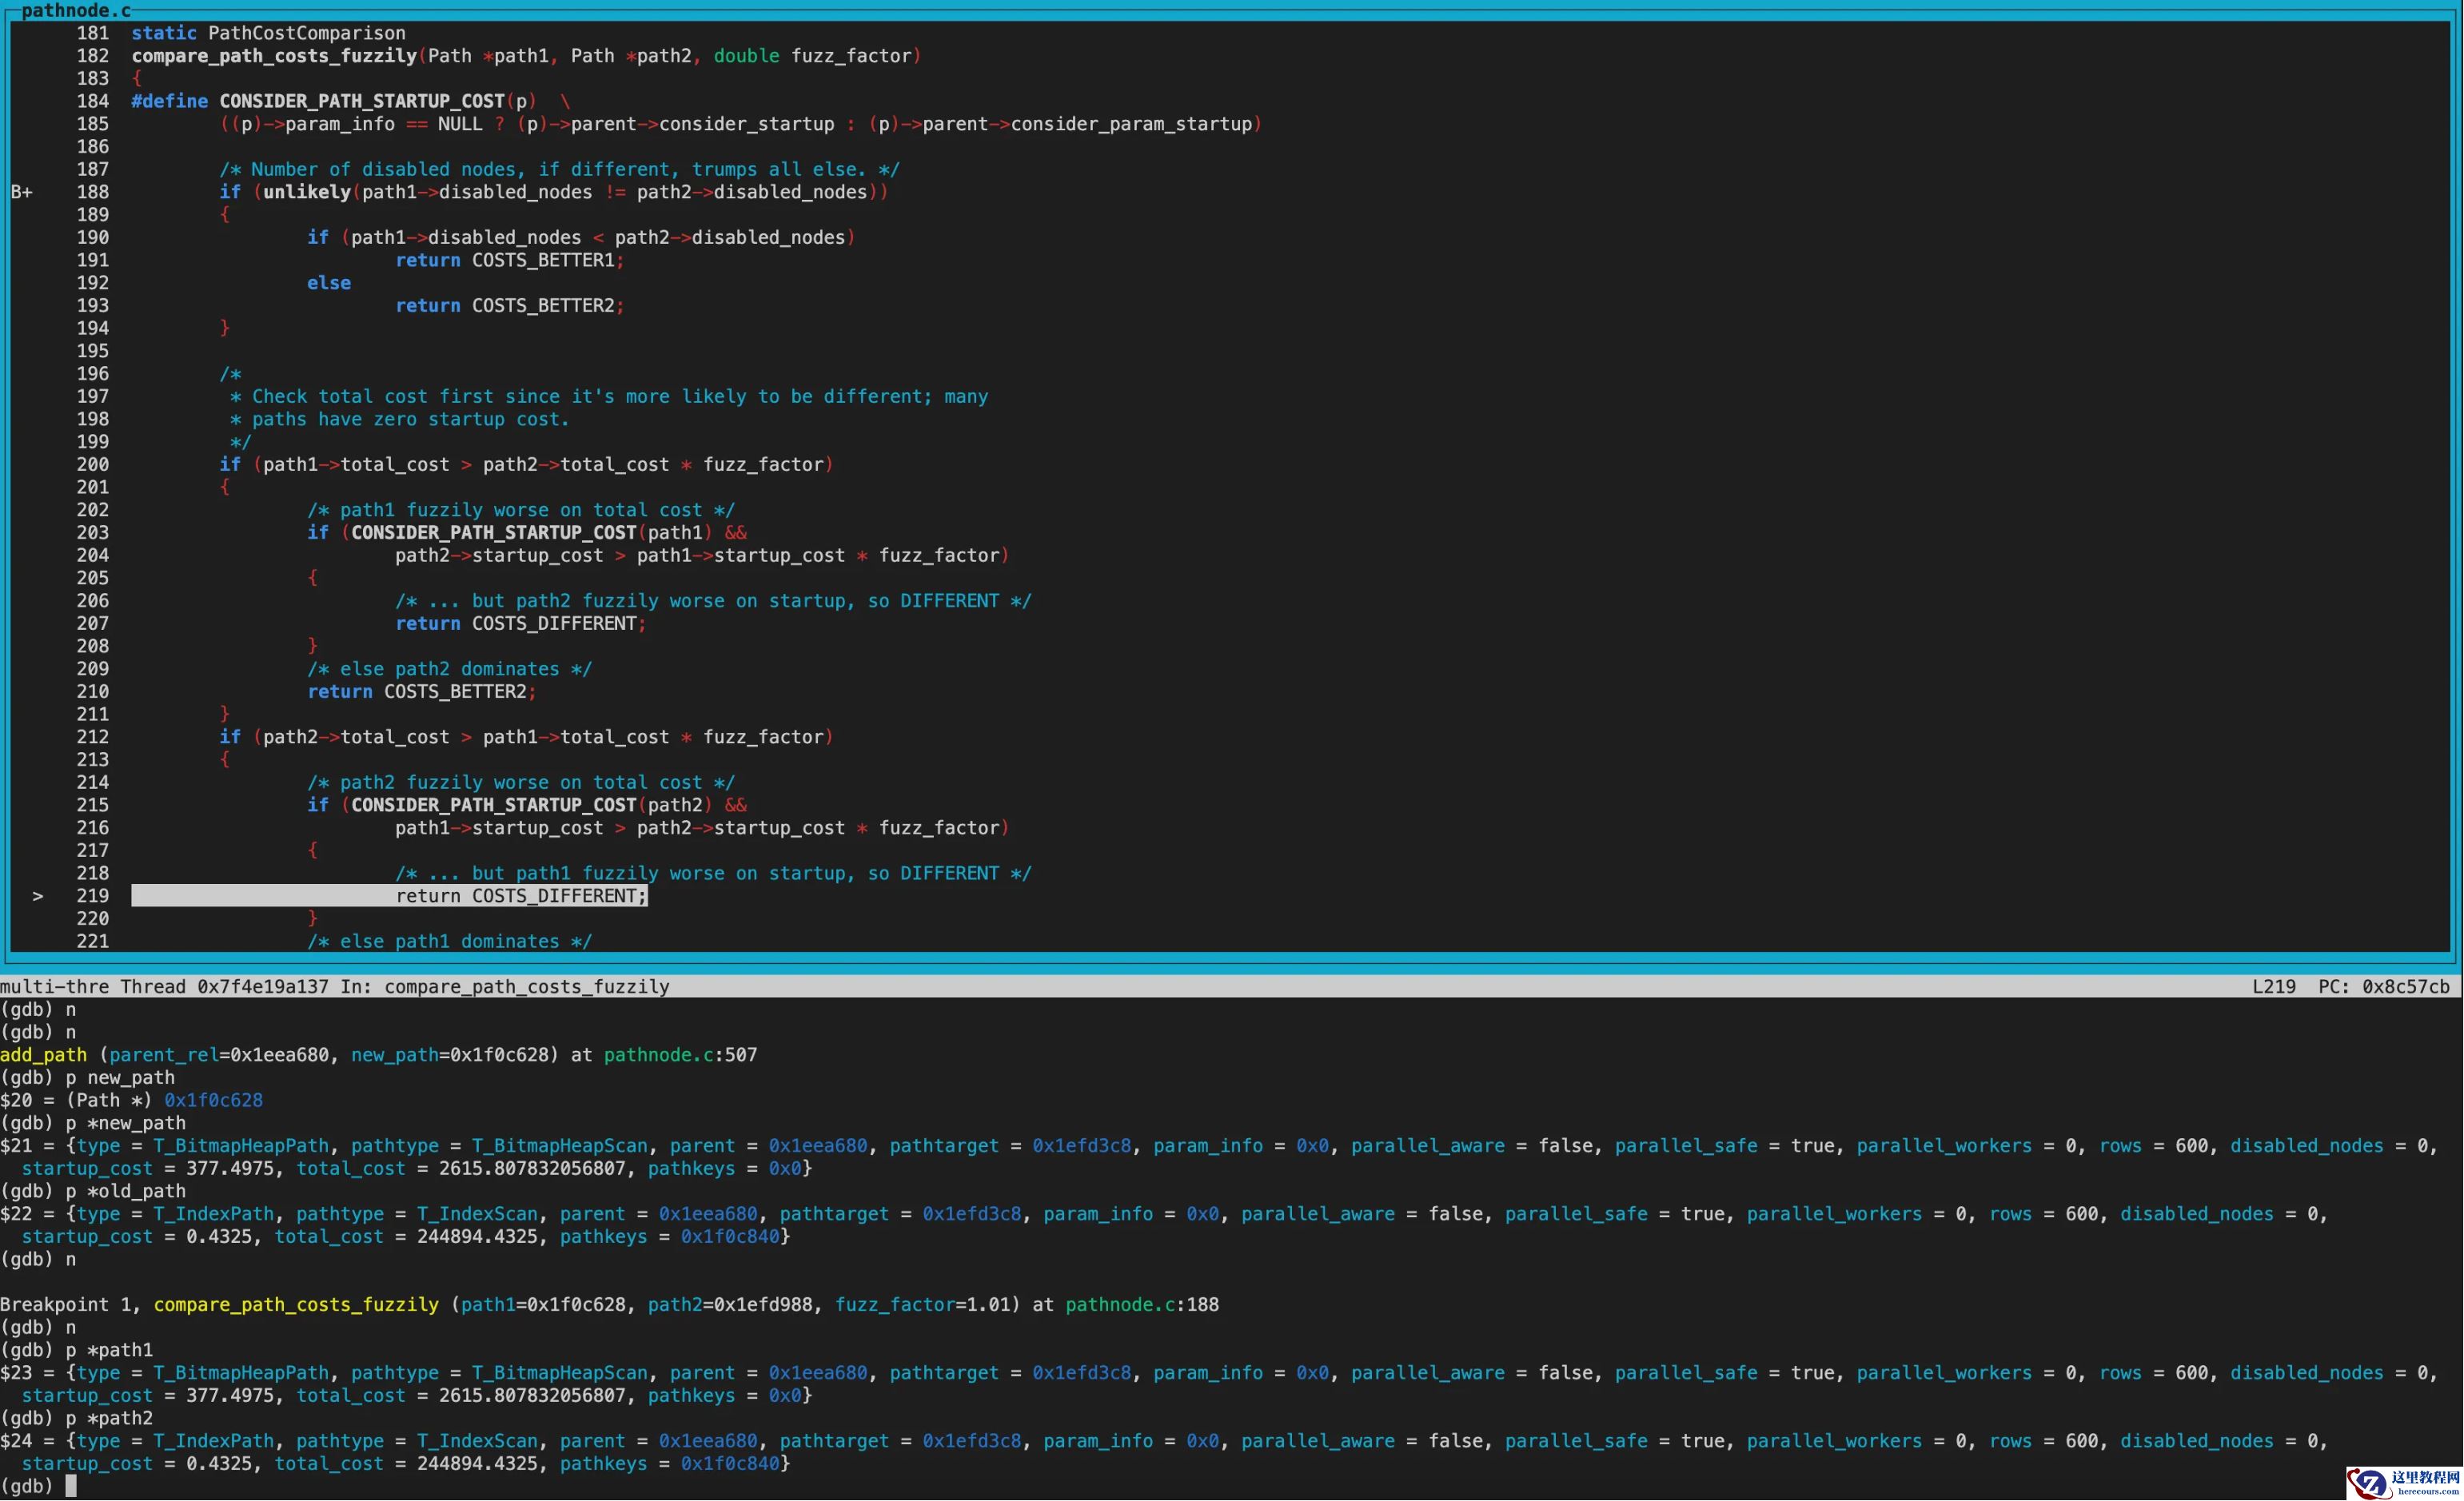Click the unlikely keyword on line 188
Viewport: 2464px width, 1501px height.
pos(306,192)
